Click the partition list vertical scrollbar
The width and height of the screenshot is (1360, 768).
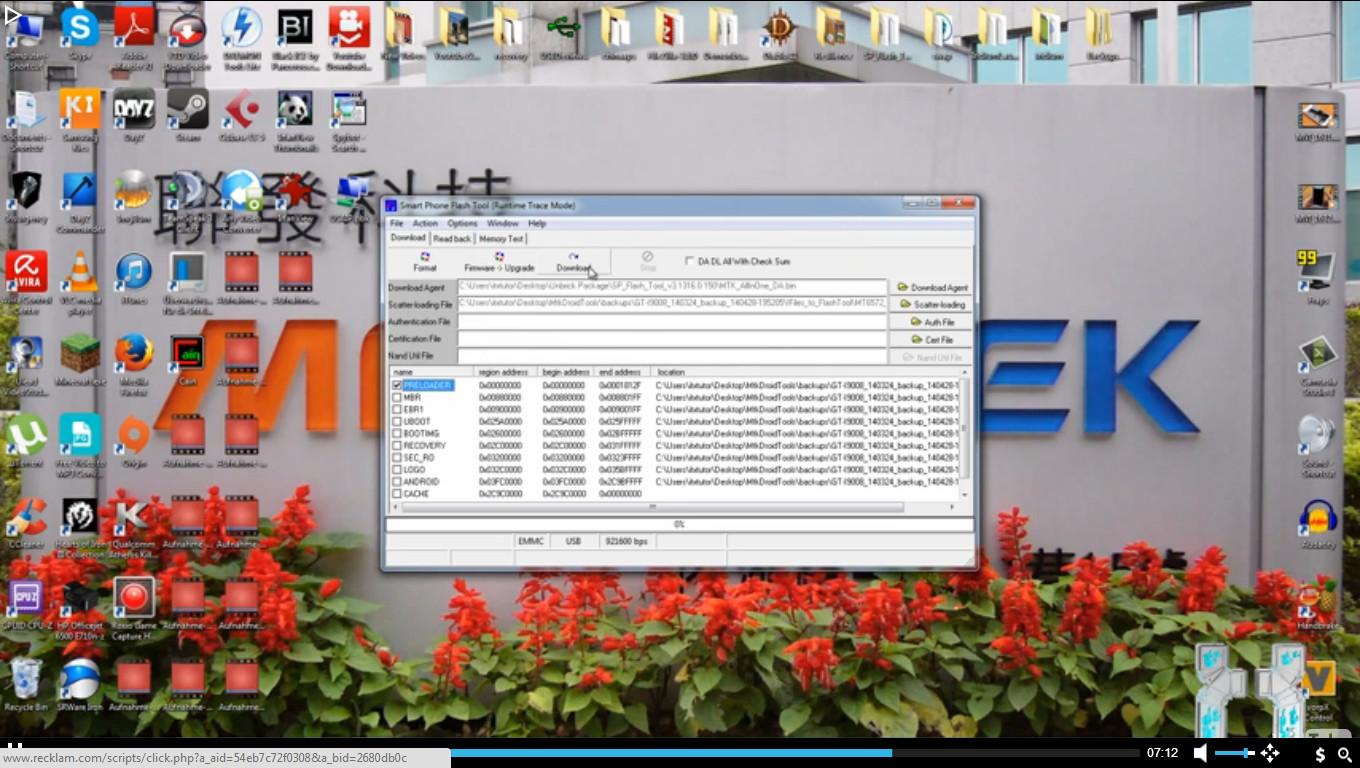pos(965,434)
